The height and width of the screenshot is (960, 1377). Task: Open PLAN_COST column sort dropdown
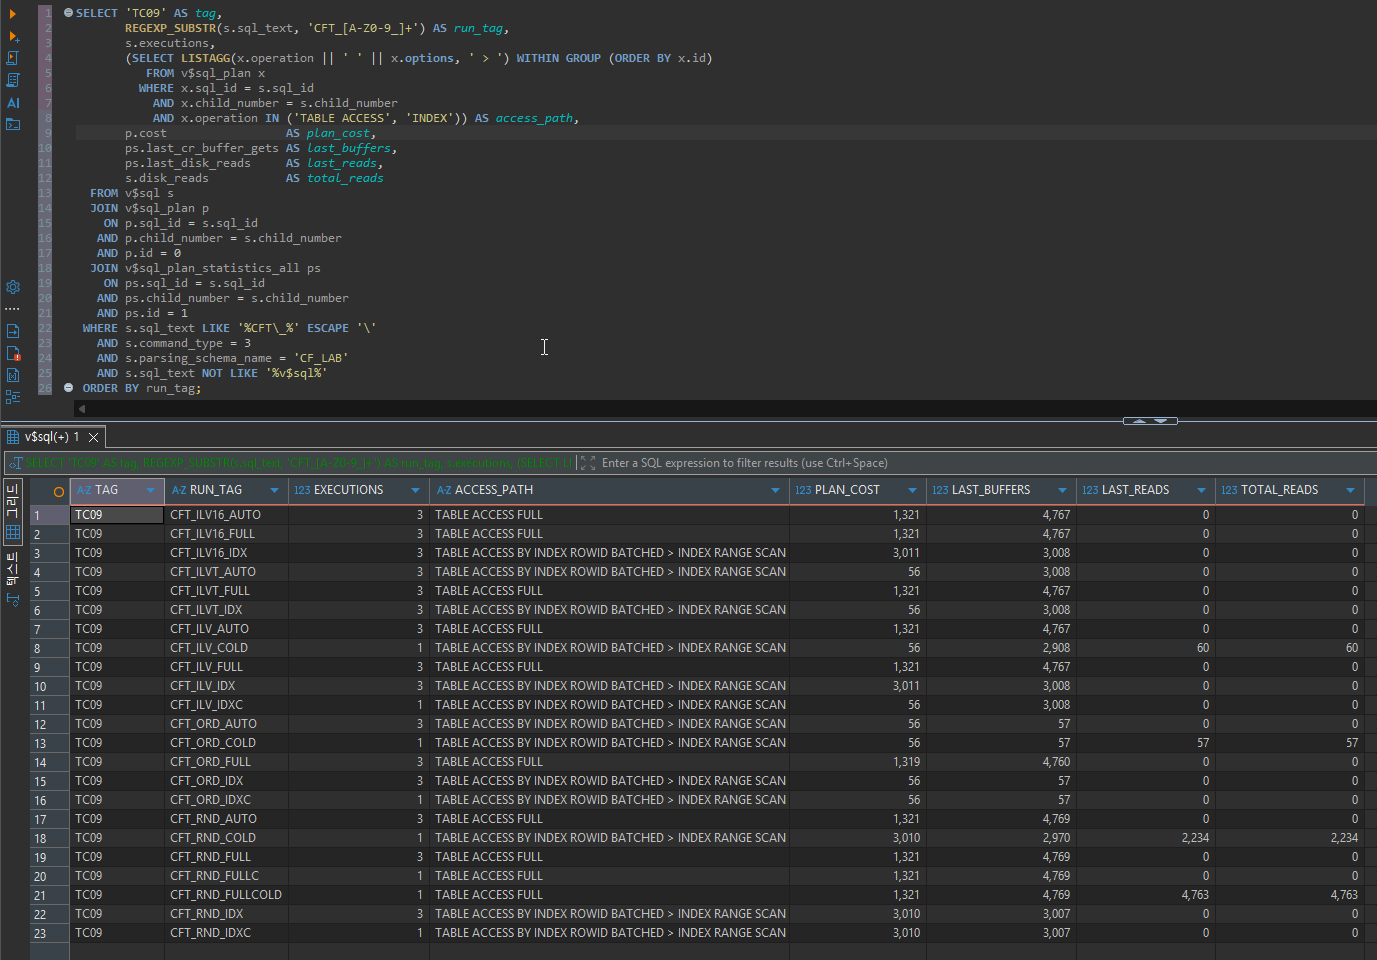(x=912, y=490)
